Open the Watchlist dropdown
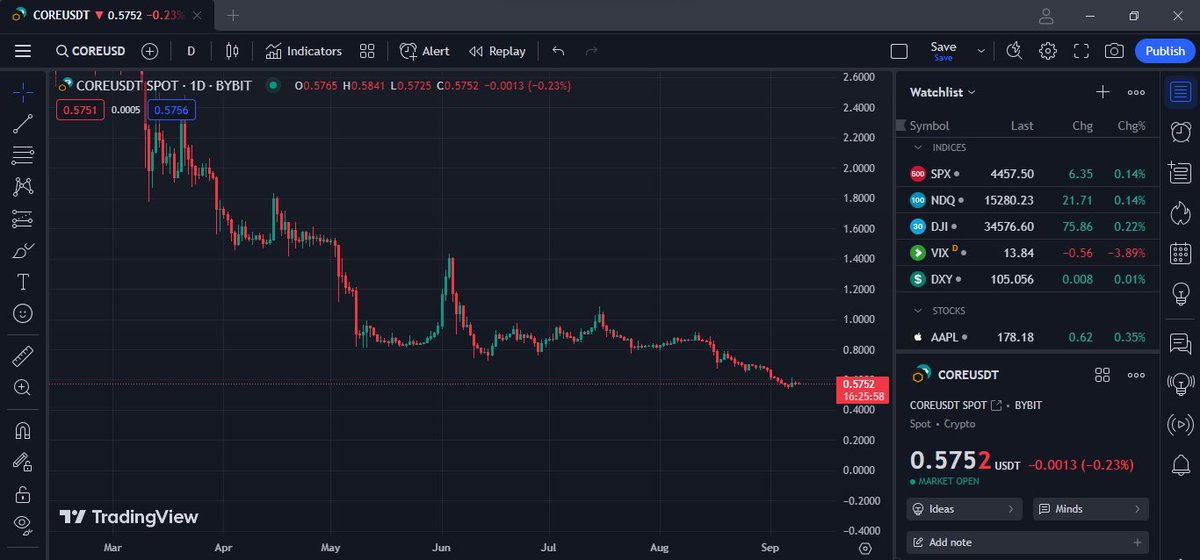The image size is (1200, 560). click(x=943, y=92)
